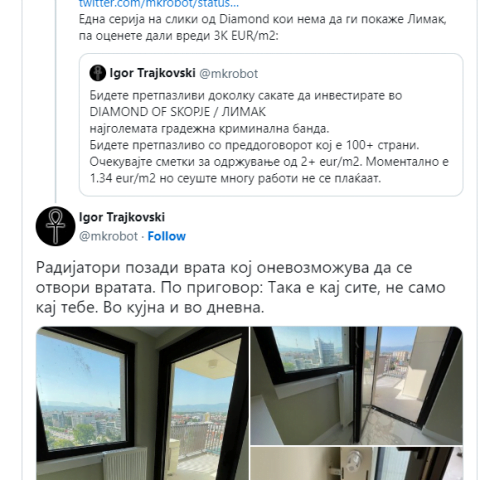Image resolution: width=480 pixels, height=480 pixels.
Task: Open the twitter.com/mkrobot/status link
Action: point(159,4)
